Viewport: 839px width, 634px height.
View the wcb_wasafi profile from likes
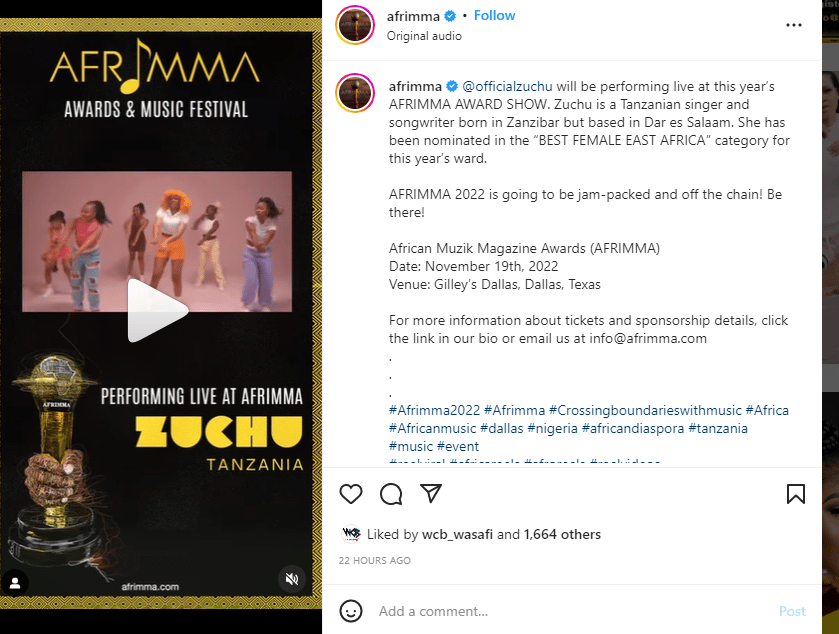pyautogui.click(x=457, y=534)
